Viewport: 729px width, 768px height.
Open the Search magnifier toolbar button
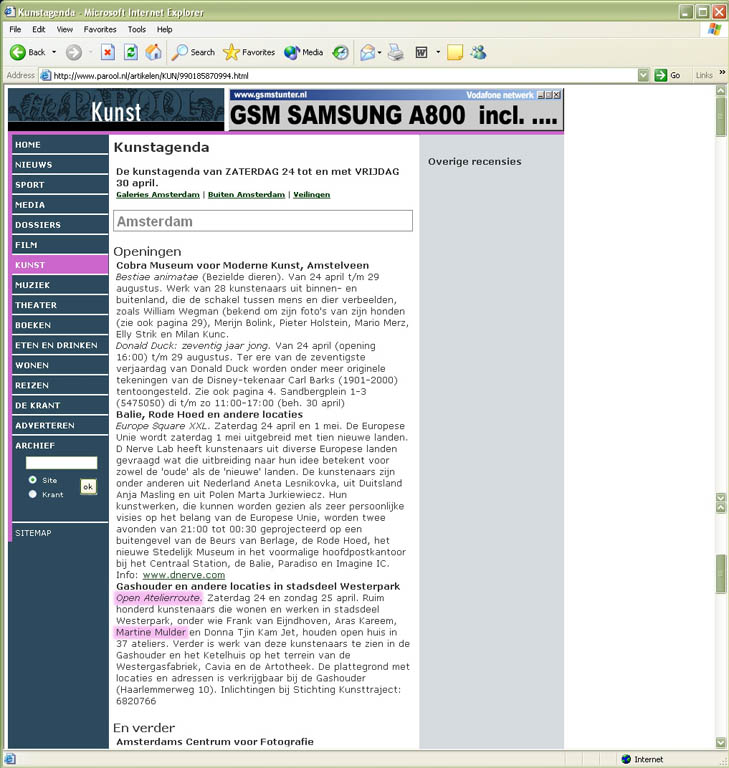pyautogui.click(x=193, y=52)
